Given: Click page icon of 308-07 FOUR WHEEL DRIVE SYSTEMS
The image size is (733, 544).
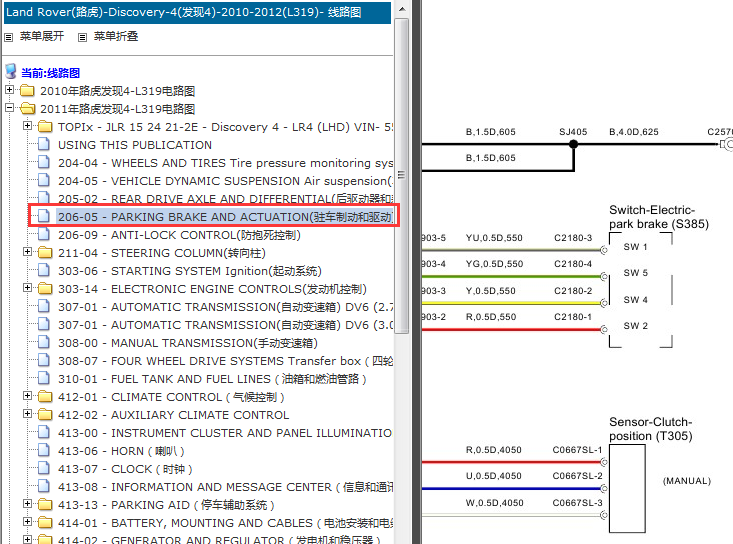Looking at the screenshot, I should click(44, 360).
